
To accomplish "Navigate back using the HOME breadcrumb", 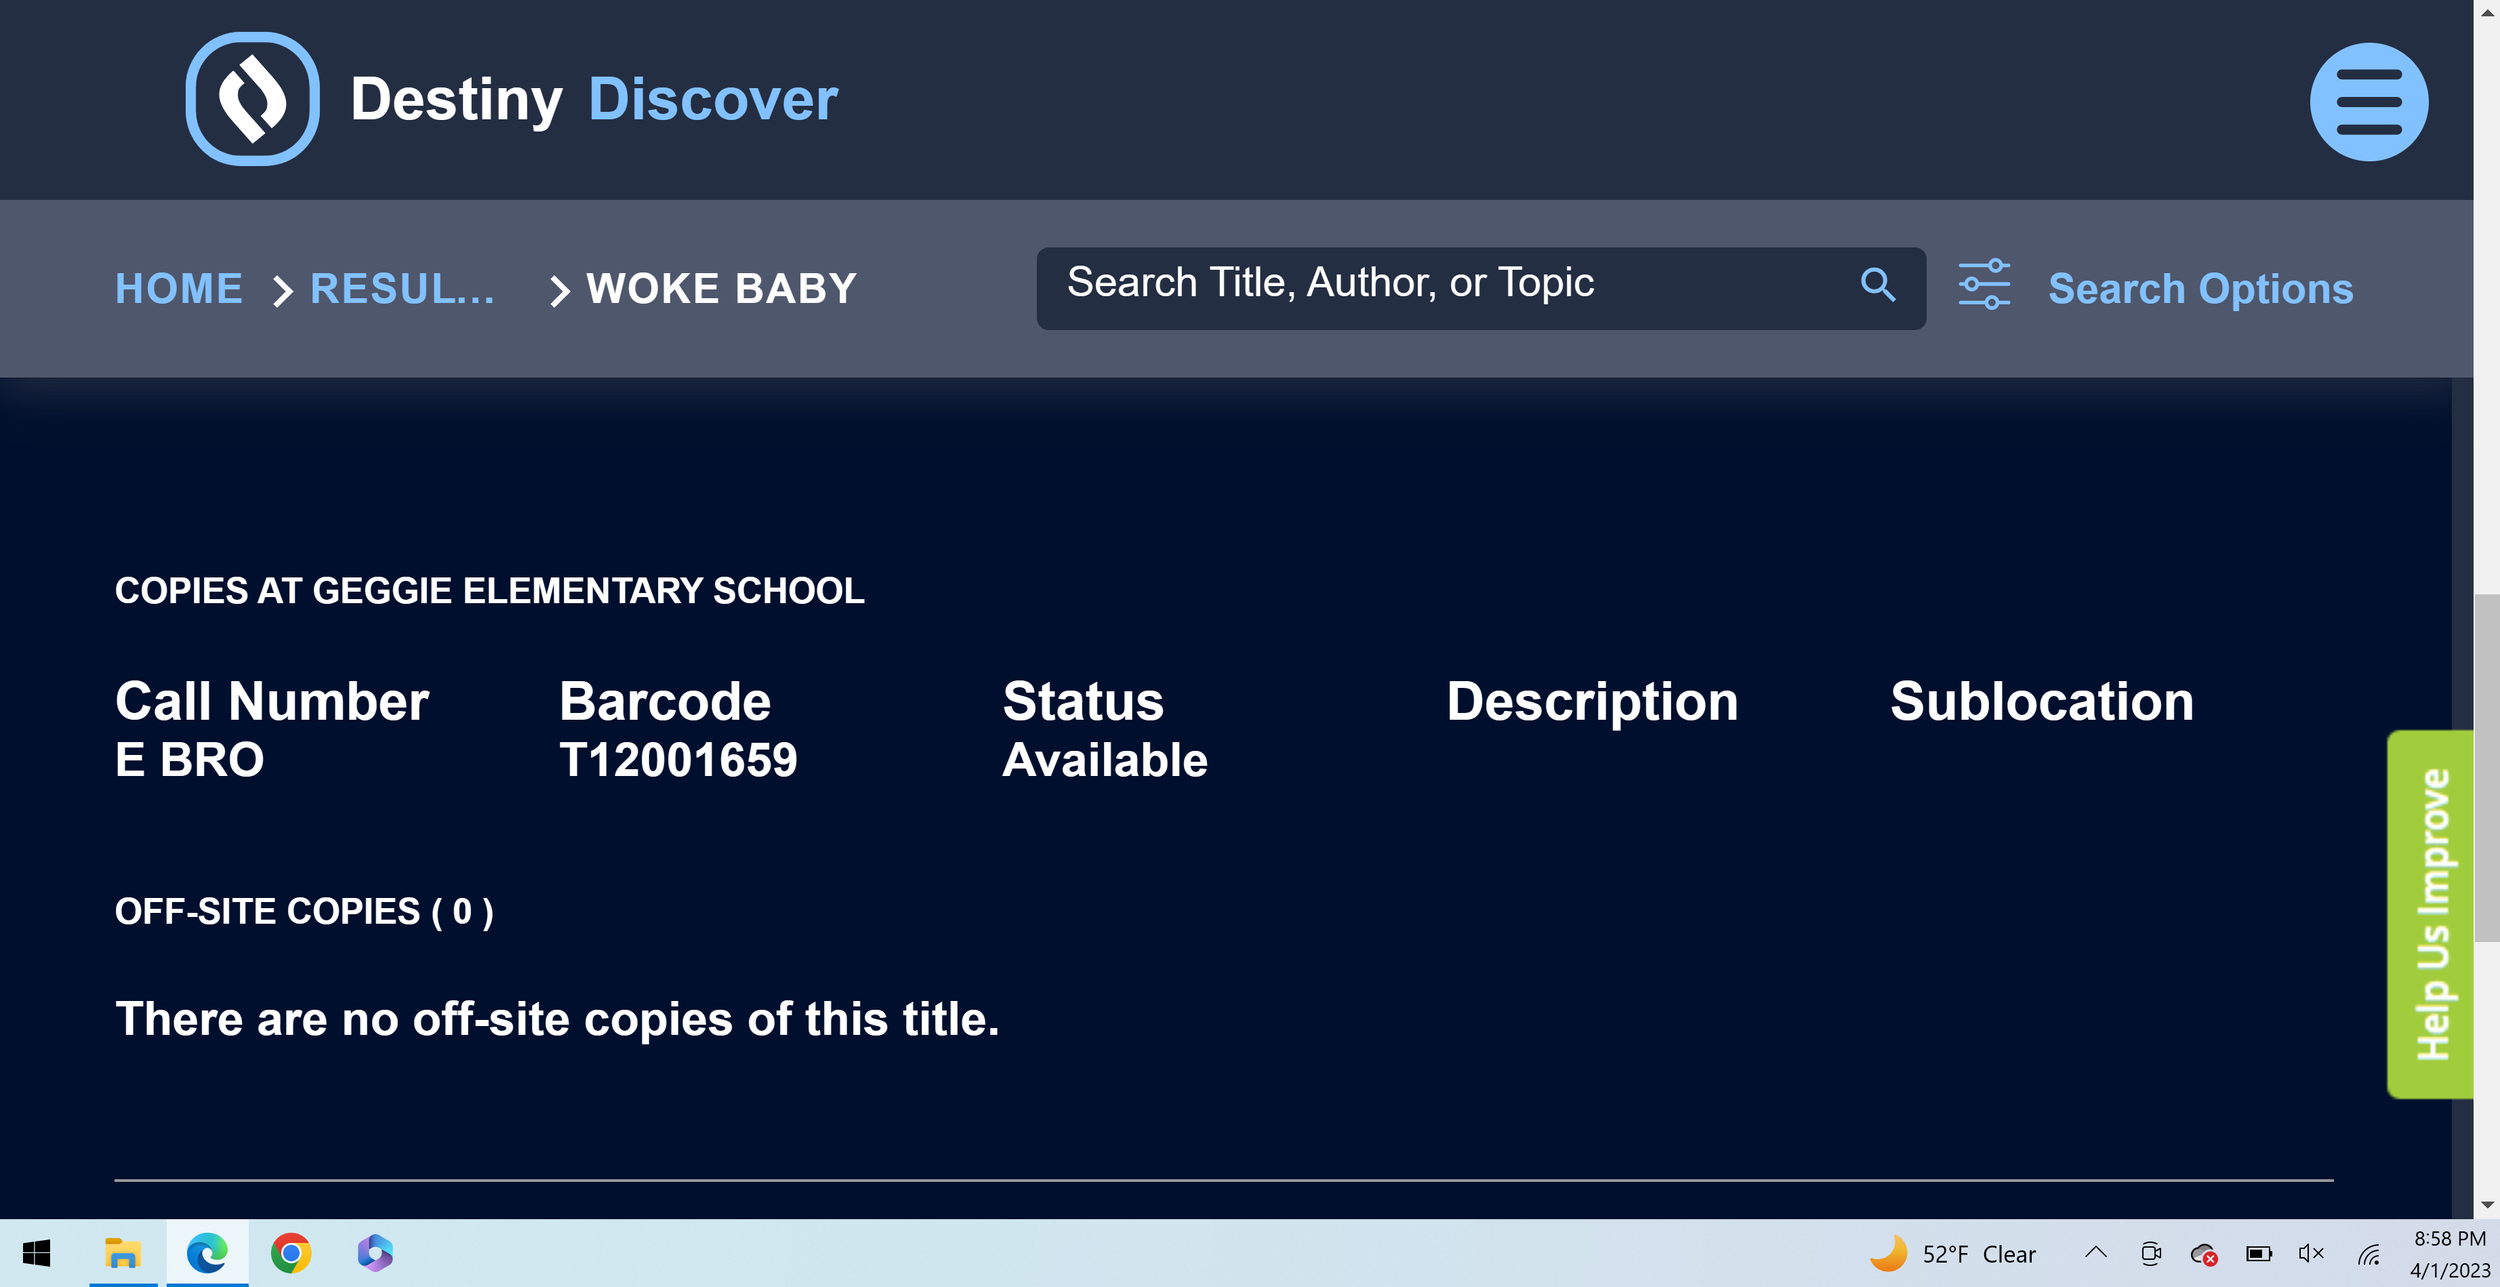I will coord(178,288).
